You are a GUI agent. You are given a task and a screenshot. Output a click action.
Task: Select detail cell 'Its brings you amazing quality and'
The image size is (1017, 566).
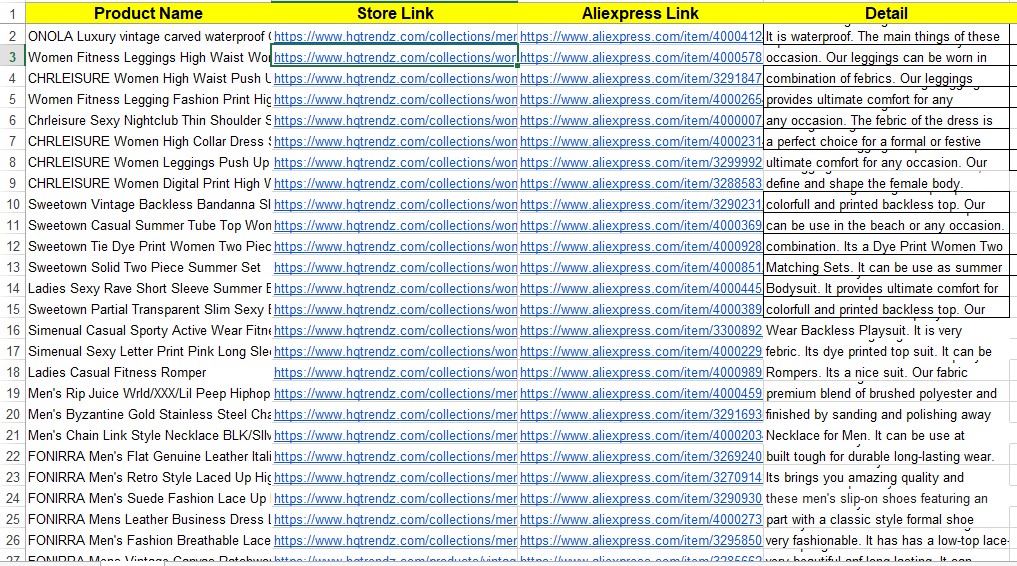point(886,477)
